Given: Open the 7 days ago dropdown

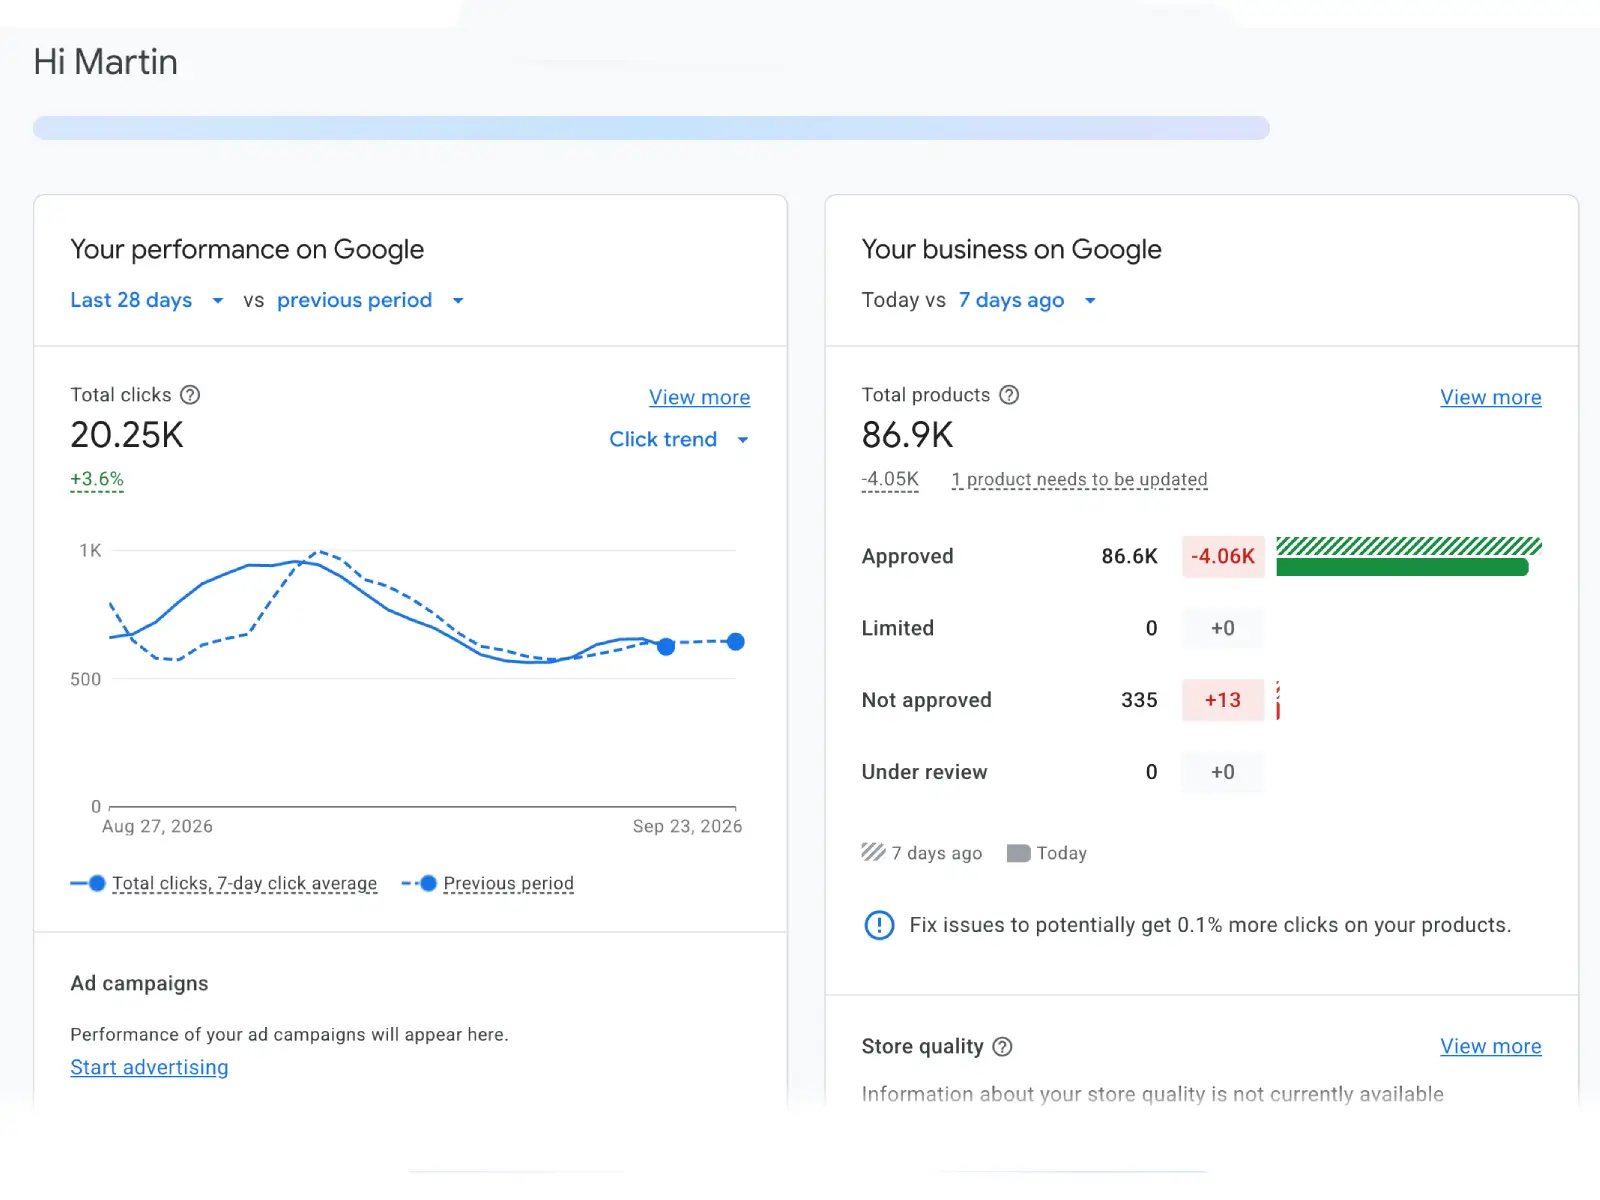Looking at the screenshot, I should click(x=1028, y=300).
